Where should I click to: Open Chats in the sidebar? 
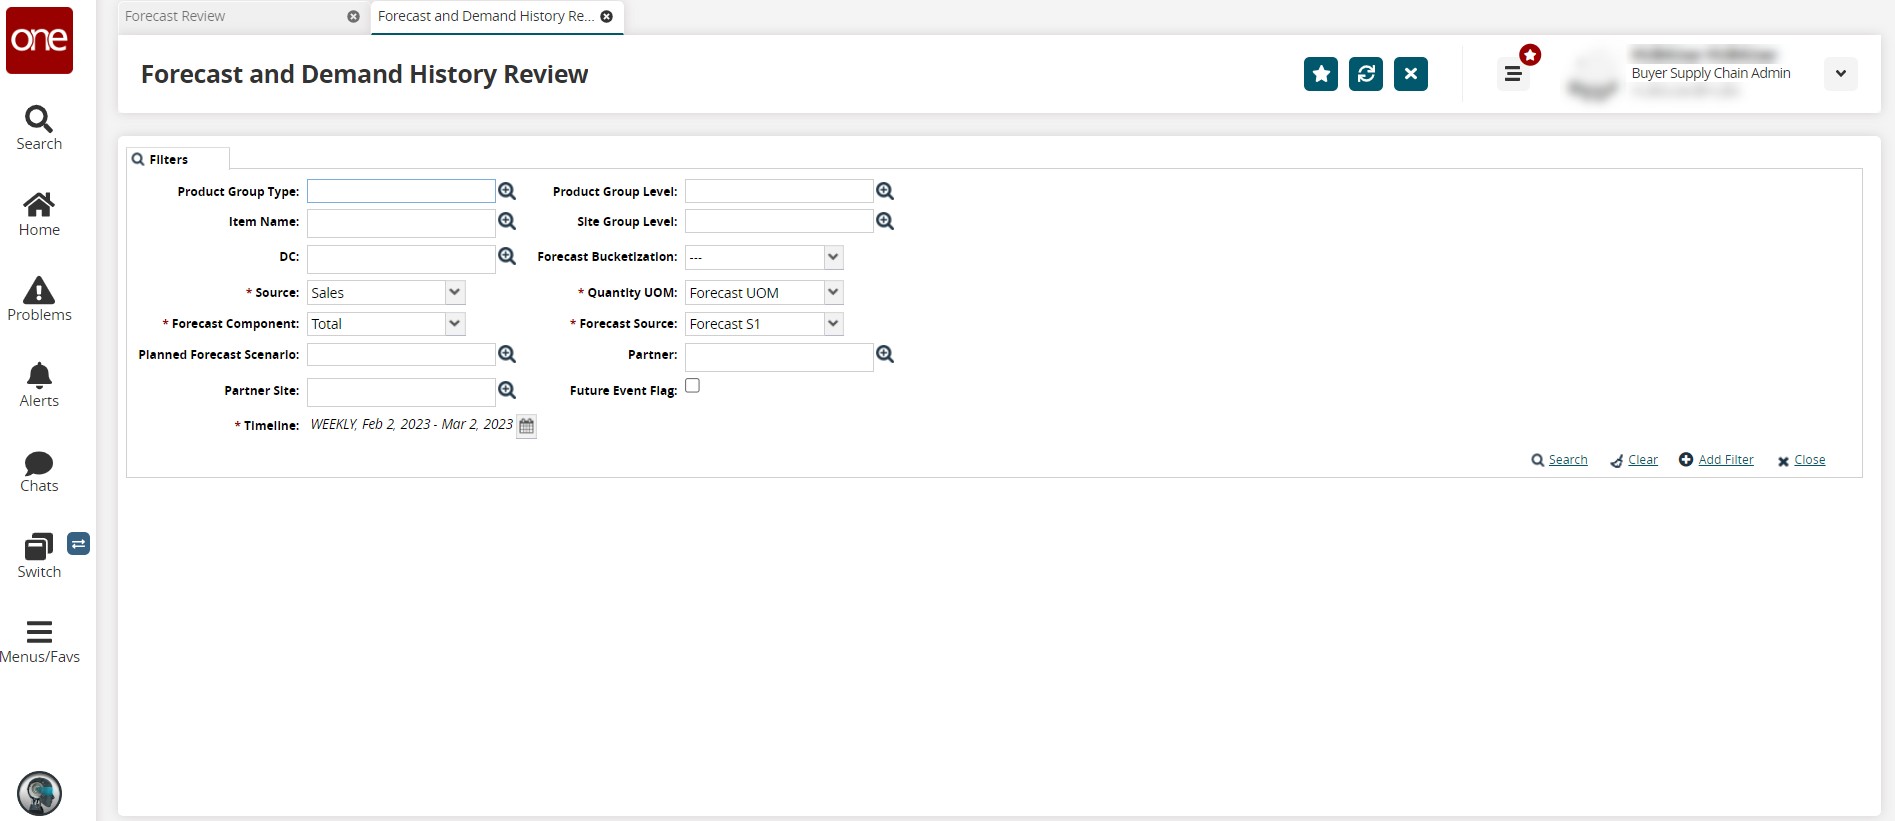[39, 471]
